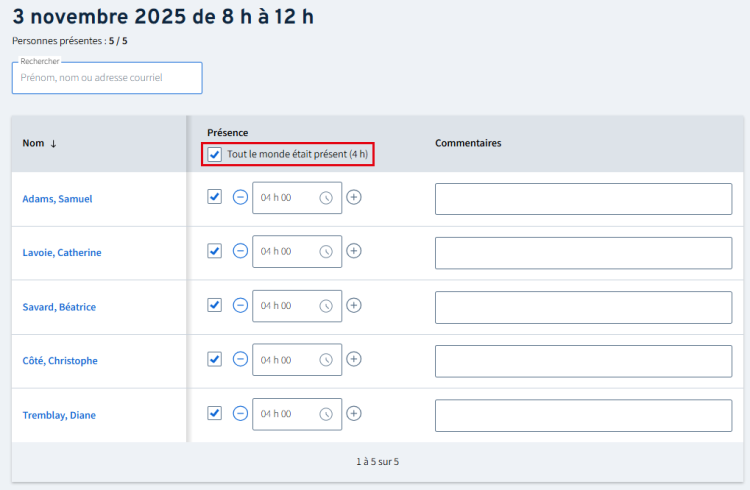
Task: Decrease hours for Lavoie, Catherine
Action: 240,252
